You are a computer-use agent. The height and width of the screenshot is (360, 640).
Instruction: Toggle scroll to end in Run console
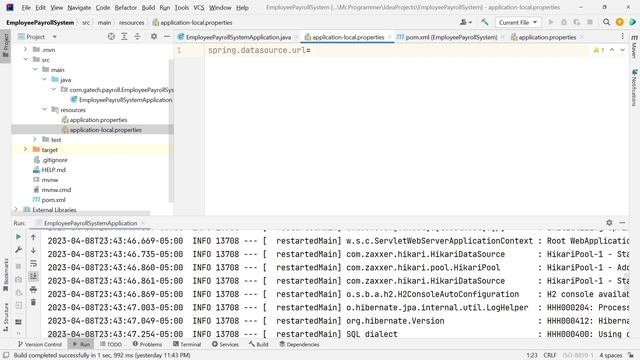[x=33, y=276]
